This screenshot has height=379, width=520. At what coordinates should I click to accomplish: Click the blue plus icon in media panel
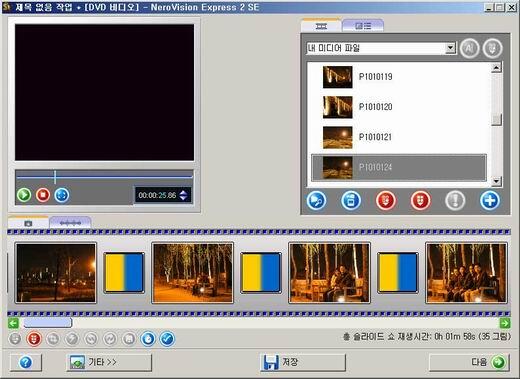pyautogui.click(x=489, y=201)
